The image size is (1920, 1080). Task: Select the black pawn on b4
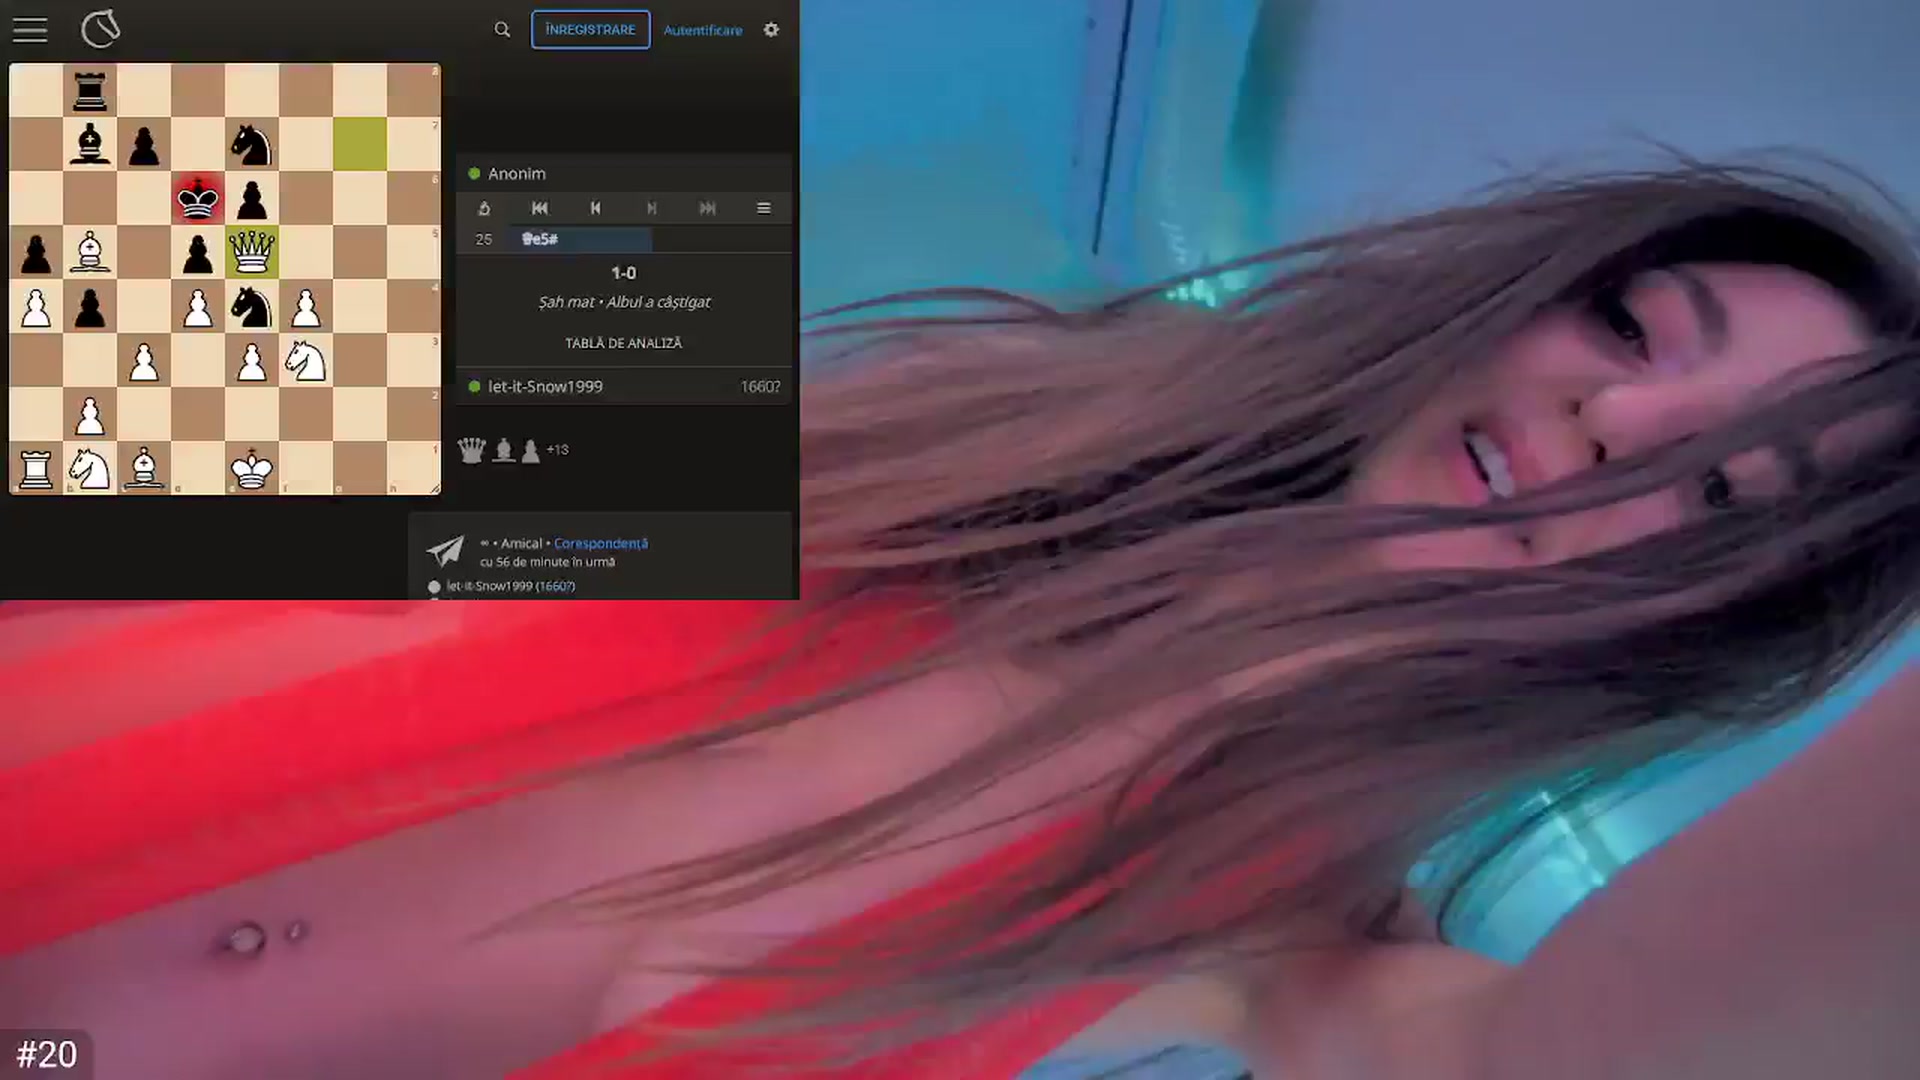[x=90, y=306]
